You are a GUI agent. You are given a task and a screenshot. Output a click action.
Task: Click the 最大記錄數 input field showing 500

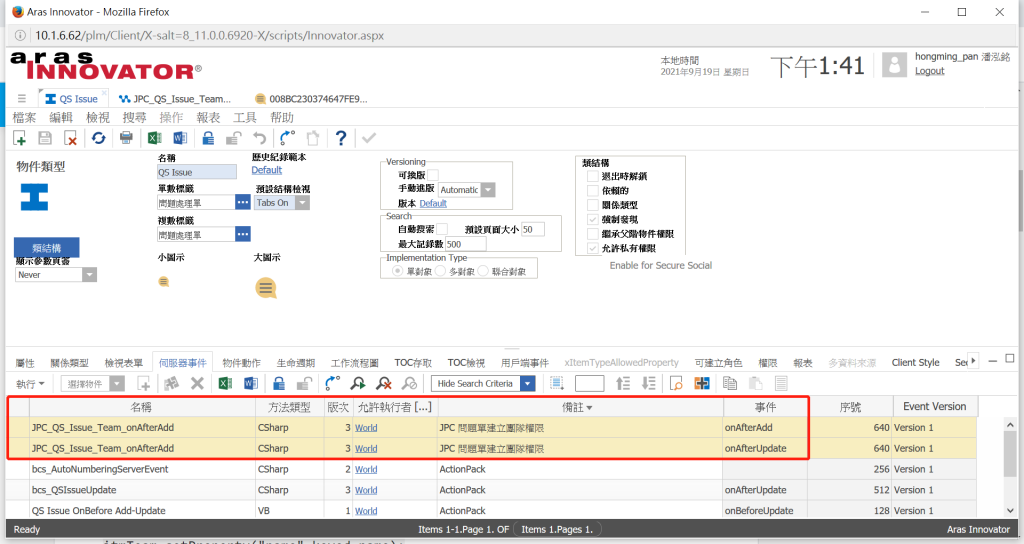[x=465, y=244]
